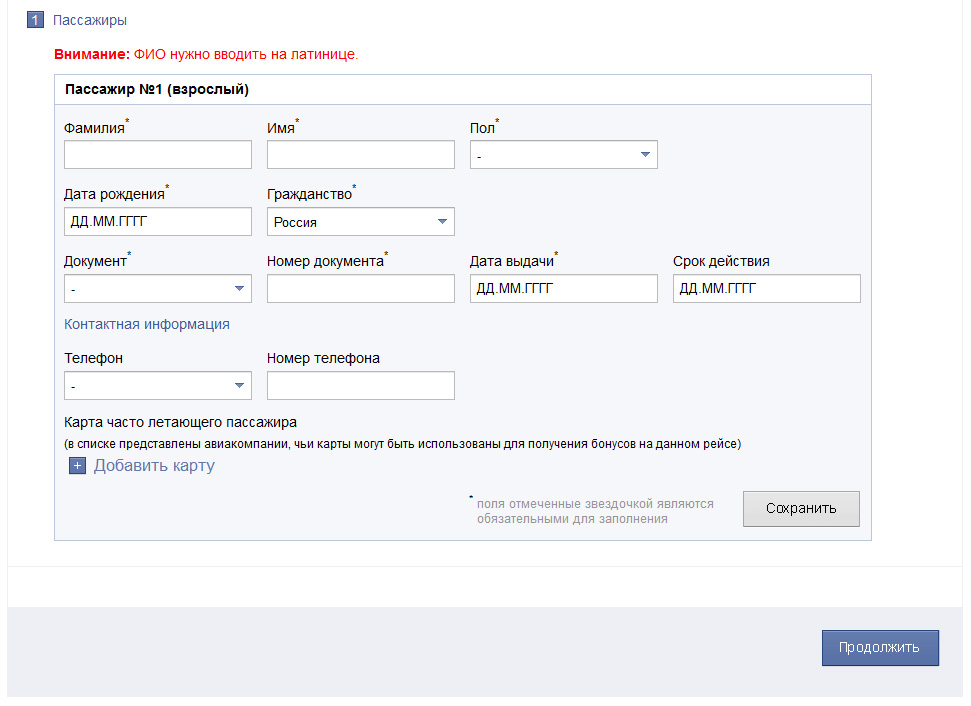Select the Номер документа input
This screenshot has width=971, height=706.
click(360, 289)
